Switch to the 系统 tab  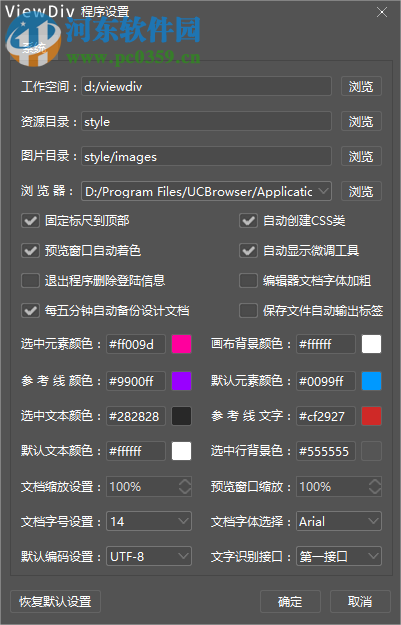34,49
